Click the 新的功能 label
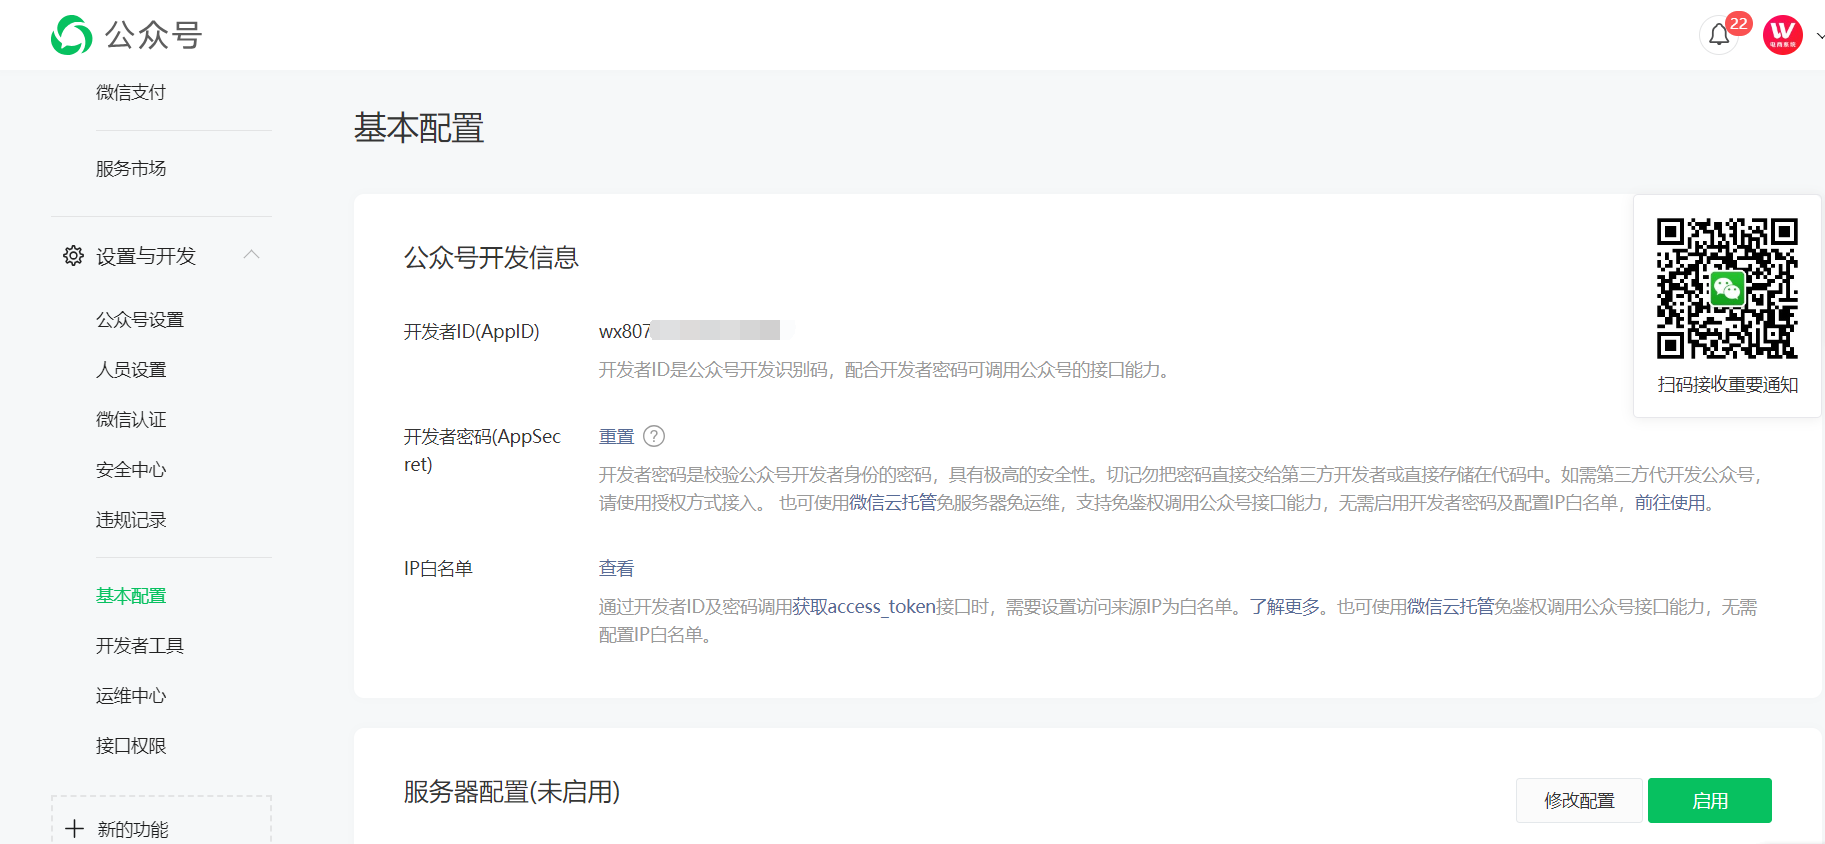Viewport: 1825px width, 844px height. tap(133, 830)
